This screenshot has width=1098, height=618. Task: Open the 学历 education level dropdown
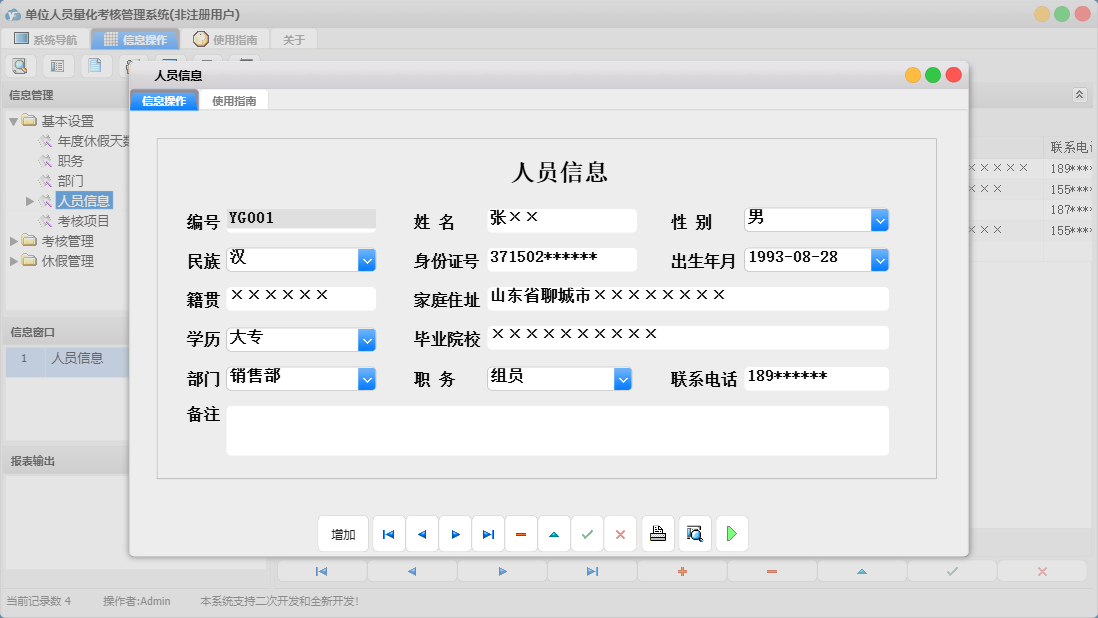367,339
